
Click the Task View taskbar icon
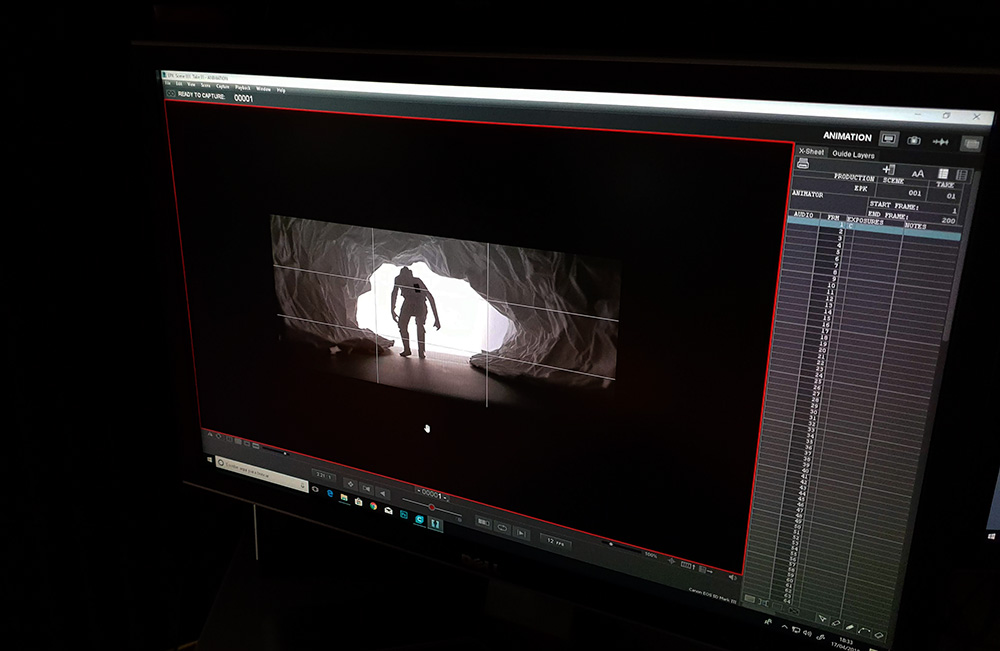(315, 489)
